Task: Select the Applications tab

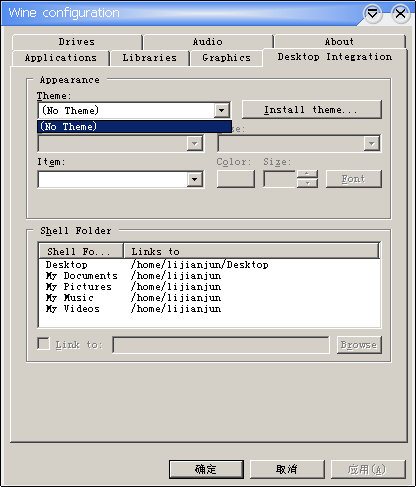Action: [61, 58]
